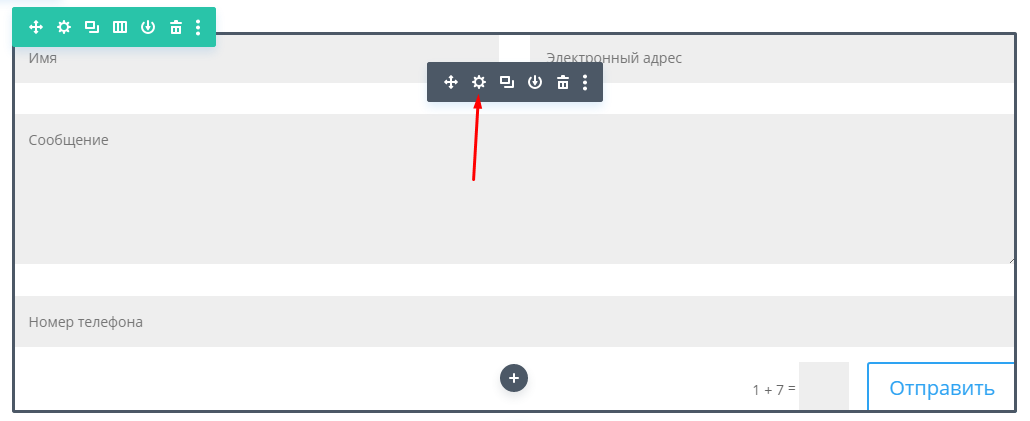The image size is (1030, 421).
Task: Change column structure in green toolbar
Action: [x=120, y=27]
